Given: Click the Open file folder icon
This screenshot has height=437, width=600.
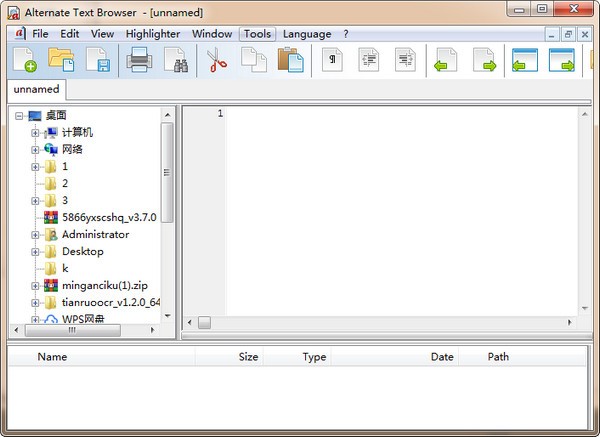Looking at the screenshot, I should (62, 62).
